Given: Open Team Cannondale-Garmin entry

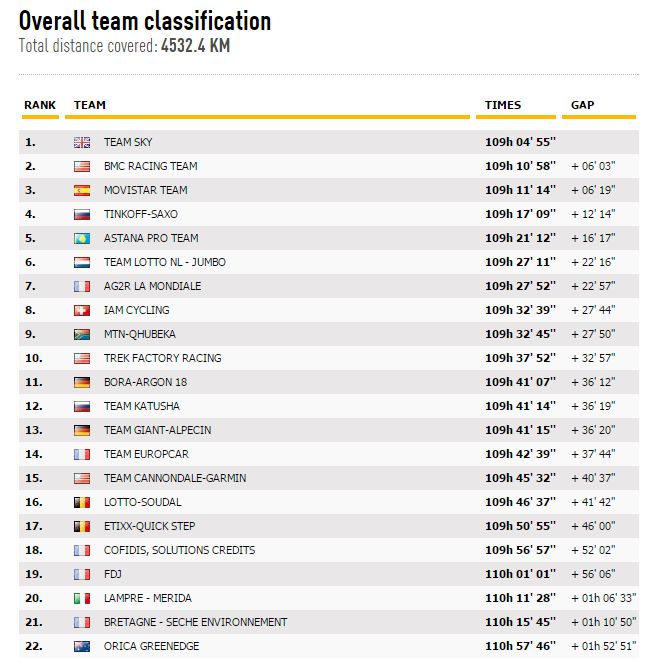Looking at the screenshot, I should 175,479.
